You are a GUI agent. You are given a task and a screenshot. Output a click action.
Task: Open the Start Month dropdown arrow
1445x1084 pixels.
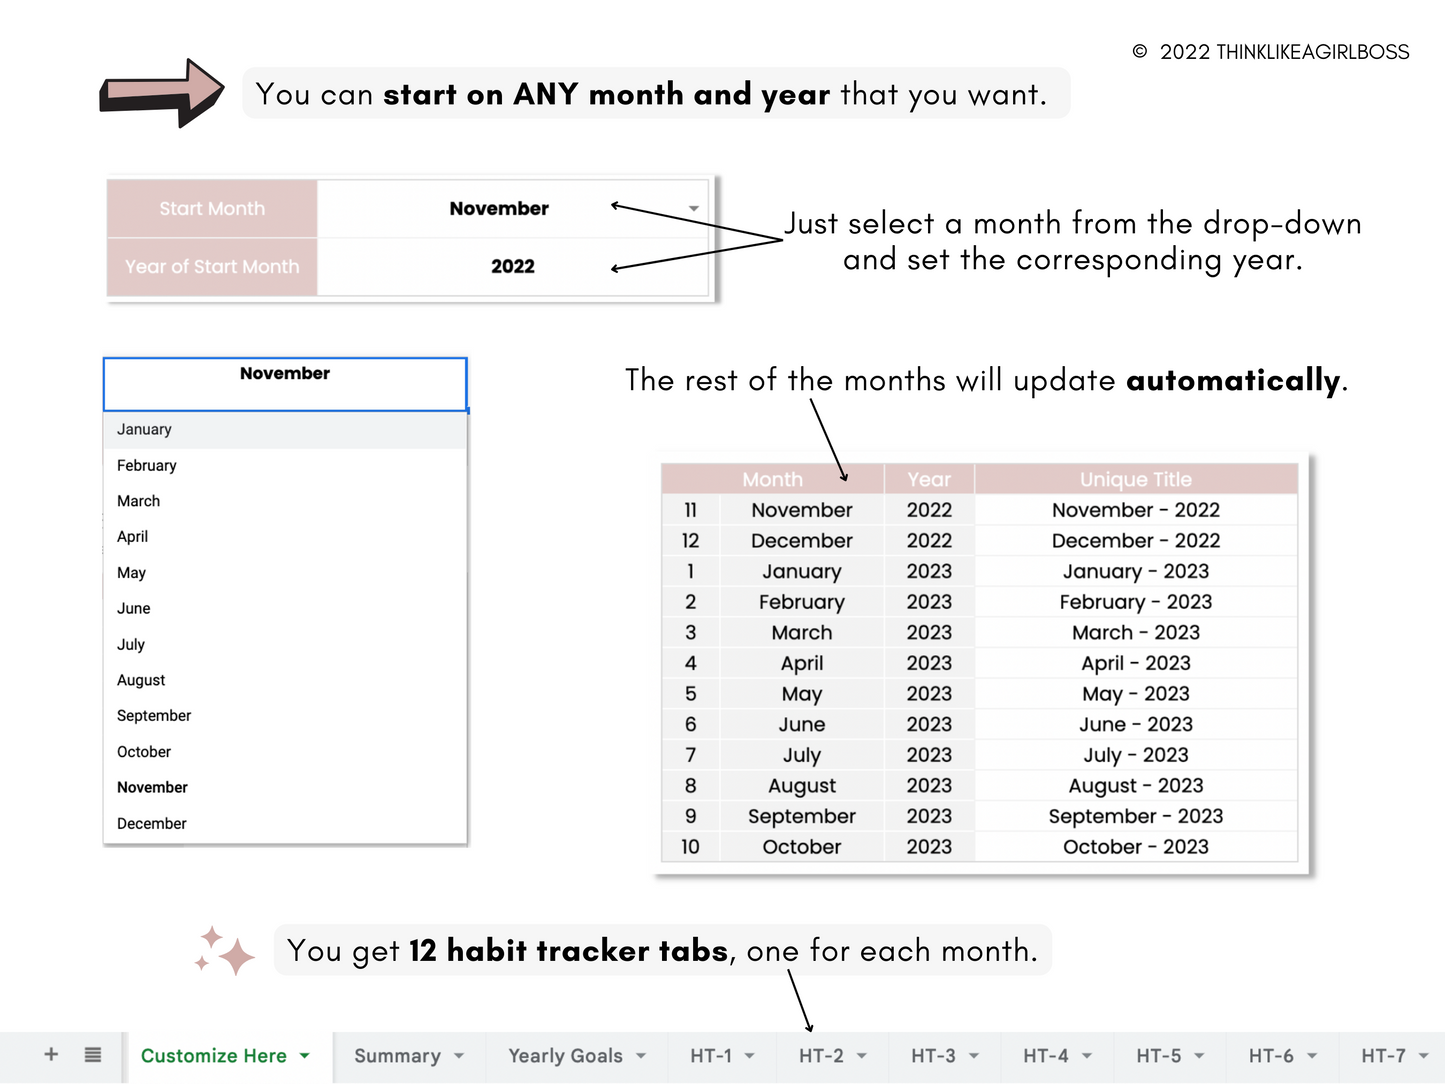[693, 209]
